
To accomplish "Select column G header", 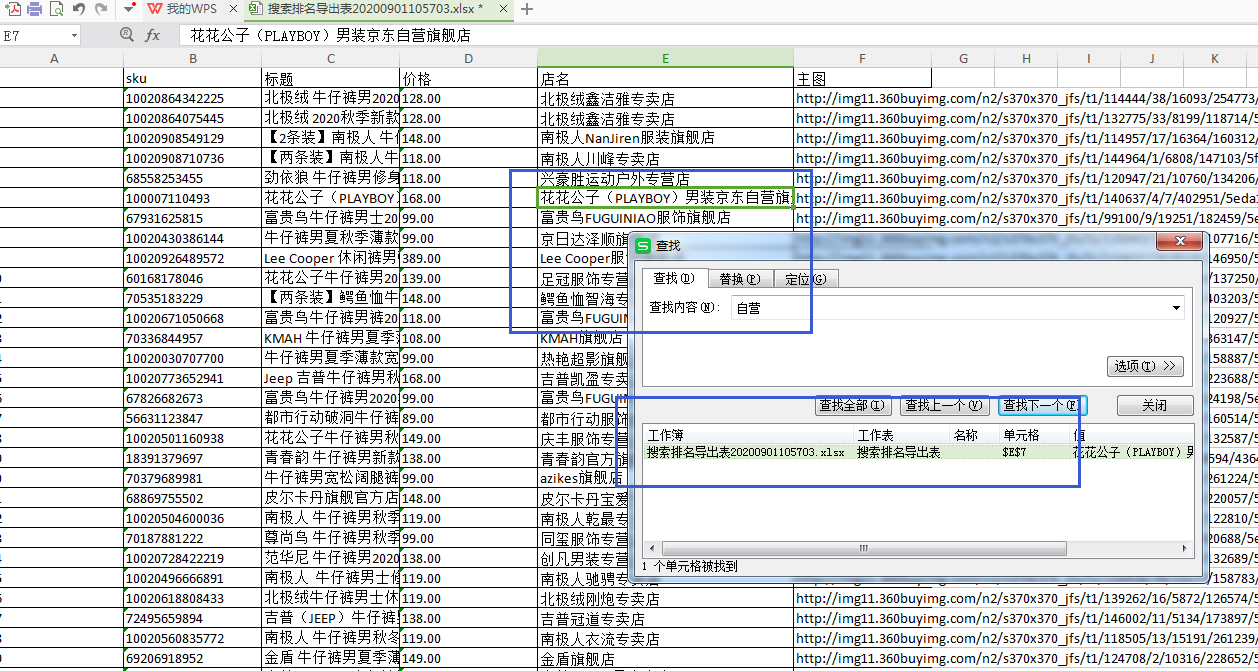I will pos(963,59).
